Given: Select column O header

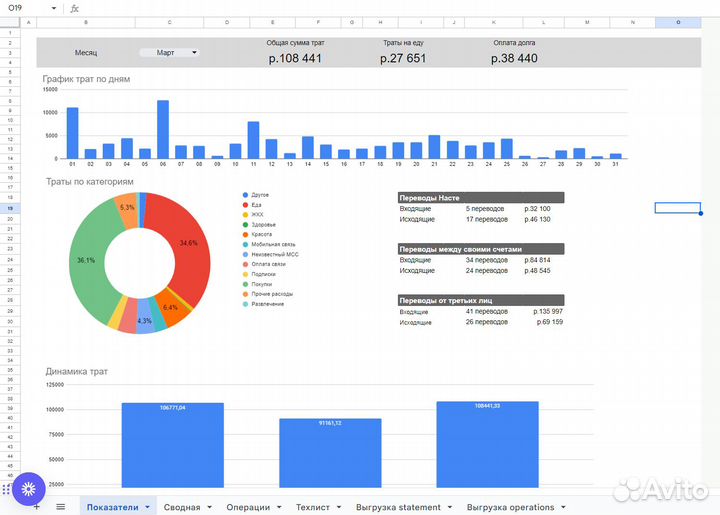Looking at the screenshot, I should [x=678, y=22].
